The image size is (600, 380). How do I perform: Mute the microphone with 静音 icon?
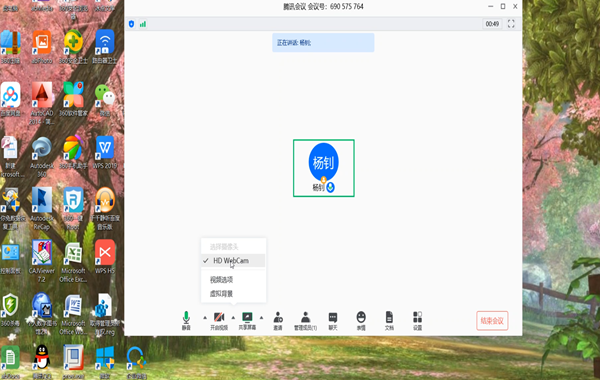(x=186, y=320)
